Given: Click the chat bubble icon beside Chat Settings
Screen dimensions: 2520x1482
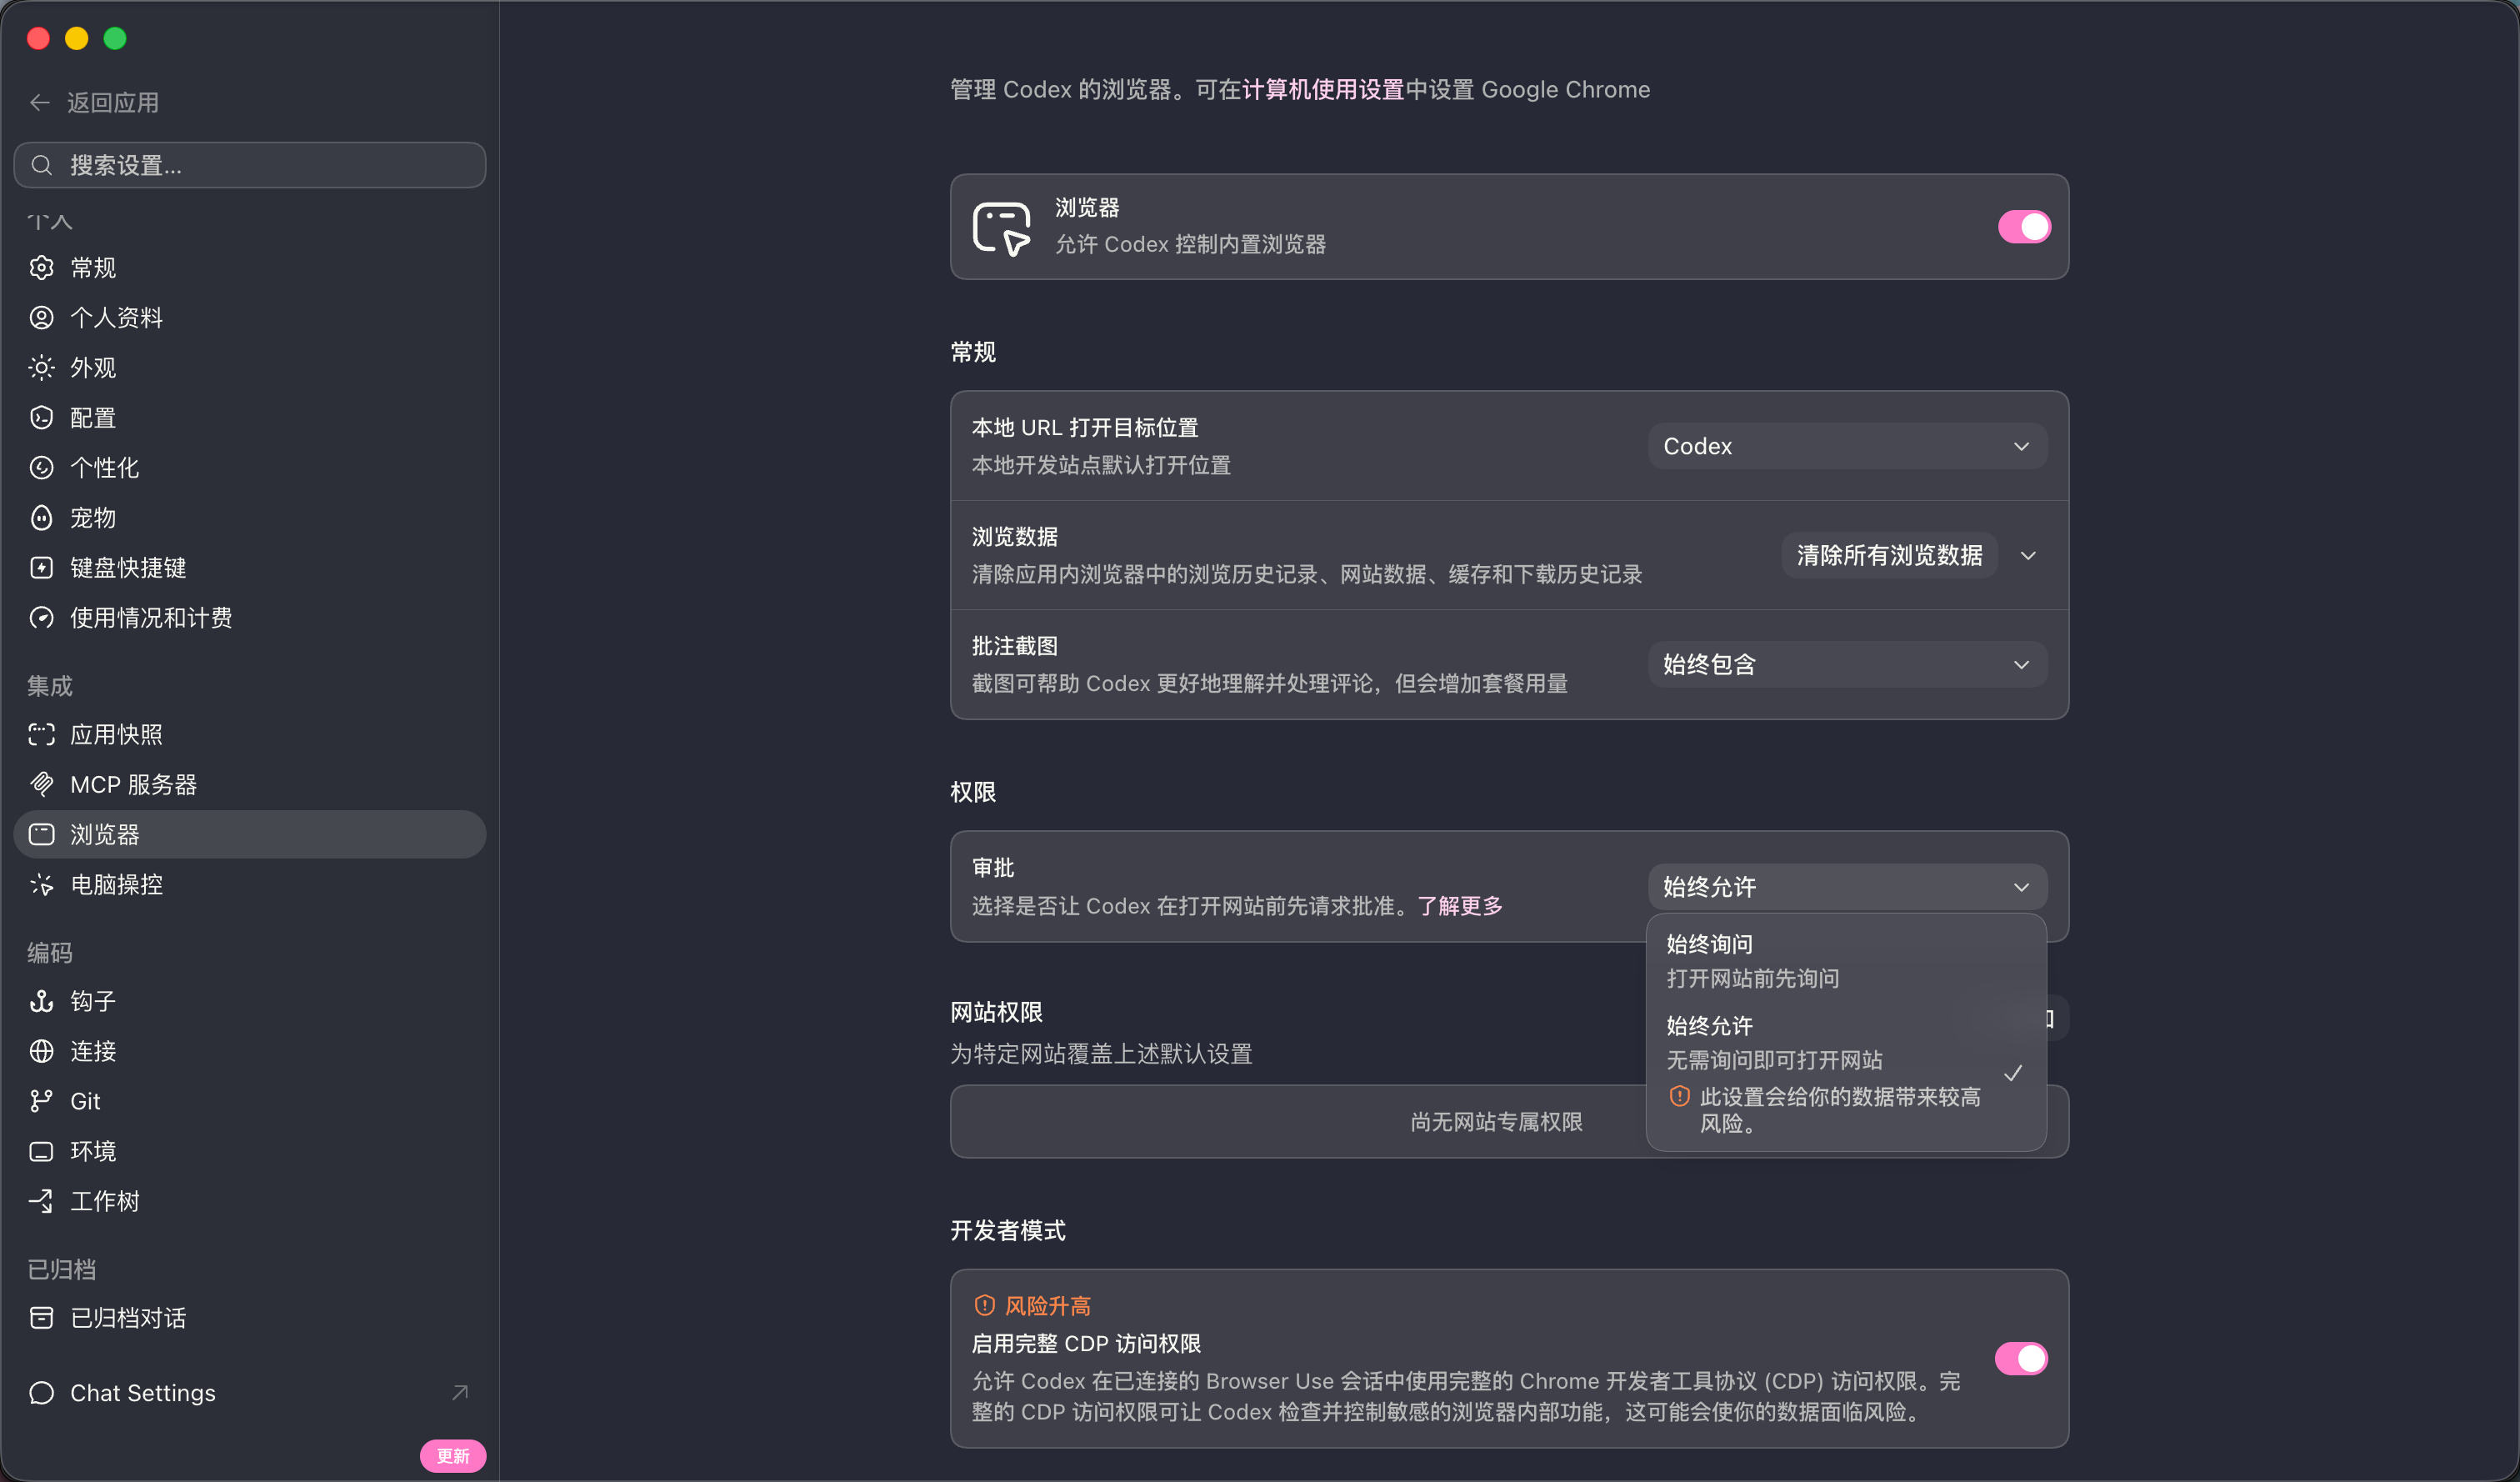Looking at the screenshot, I should coord(41,1393).
